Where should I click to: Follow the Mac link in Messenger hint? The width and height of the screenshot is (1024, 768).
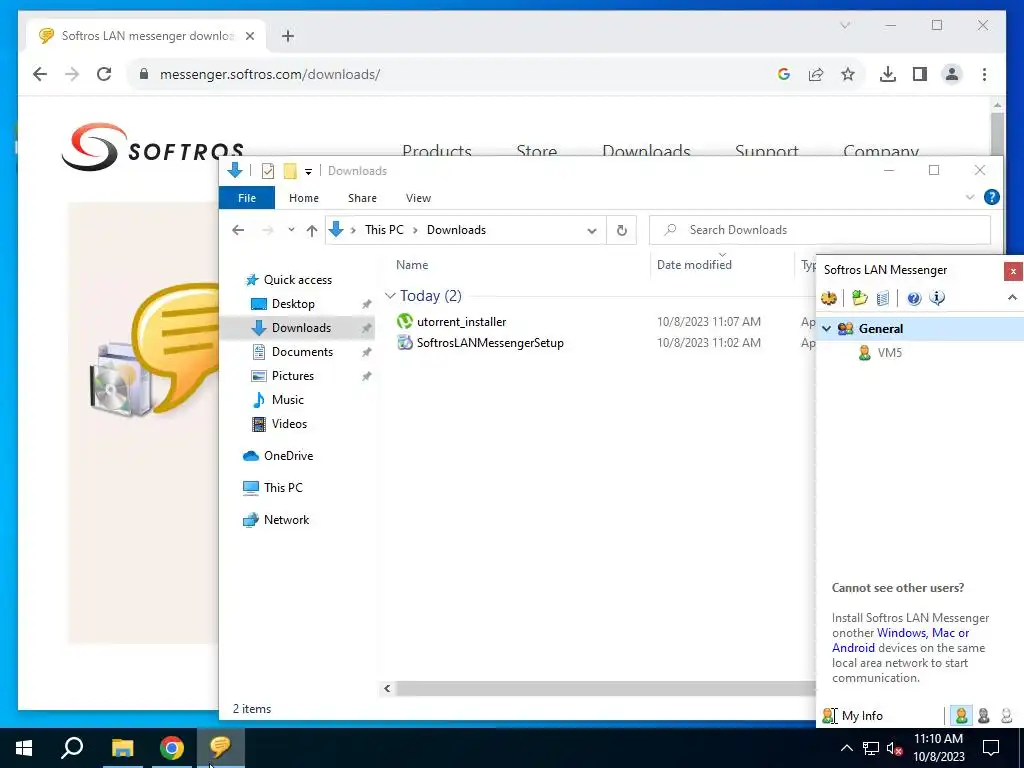coord(943,633)
